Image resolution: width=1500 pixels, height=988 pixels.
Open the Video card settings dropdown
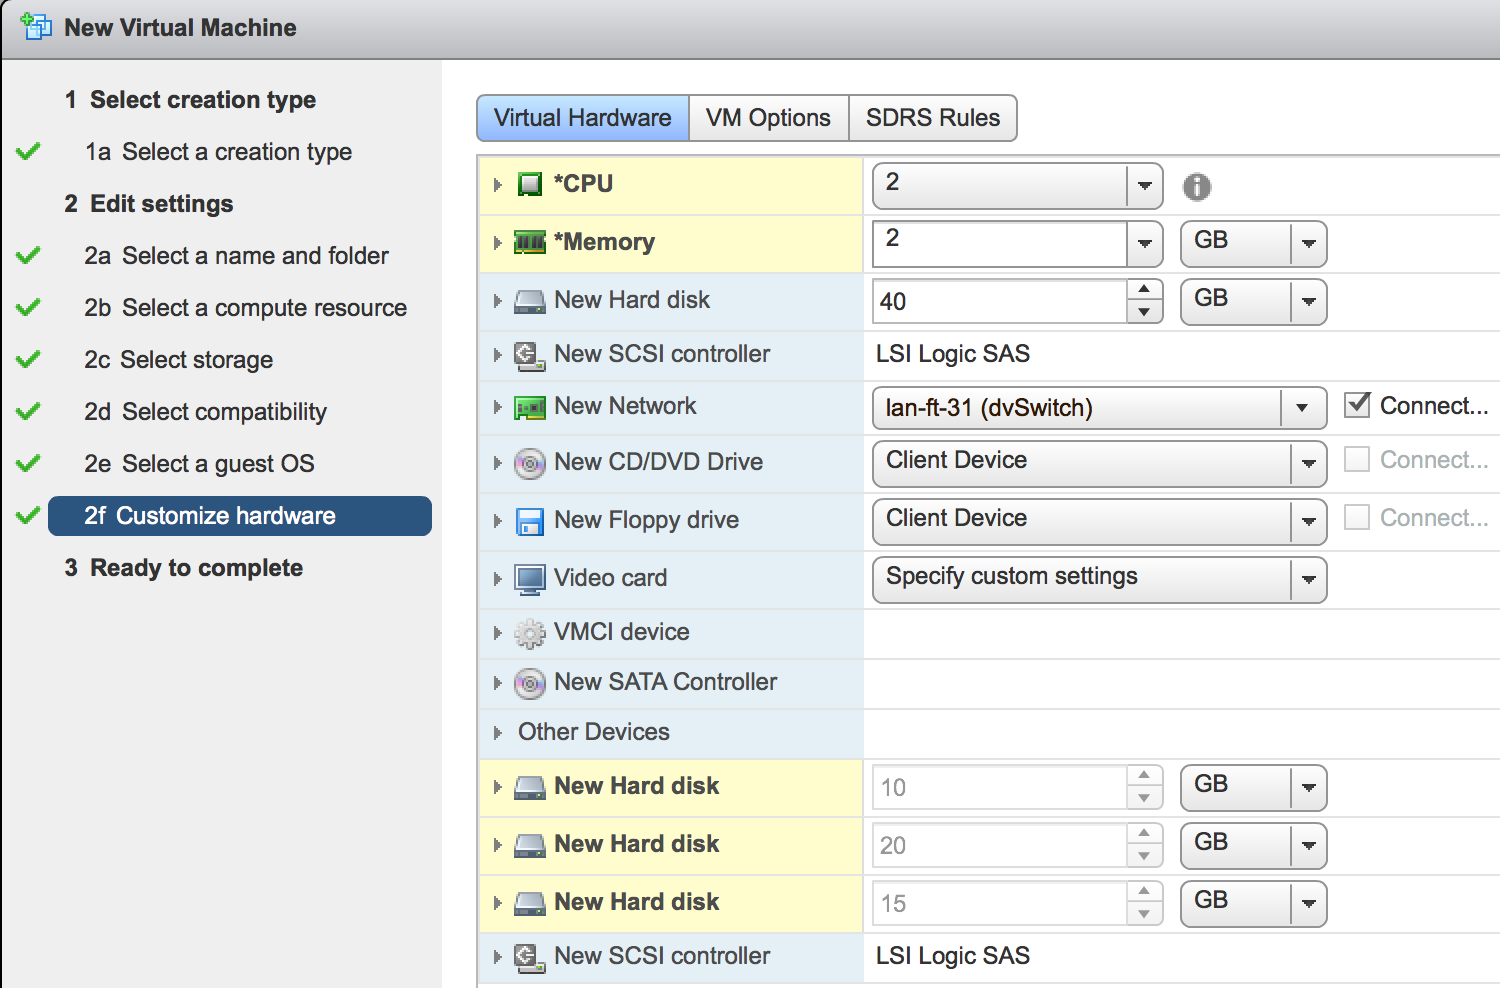click(x=1310, y=580)
